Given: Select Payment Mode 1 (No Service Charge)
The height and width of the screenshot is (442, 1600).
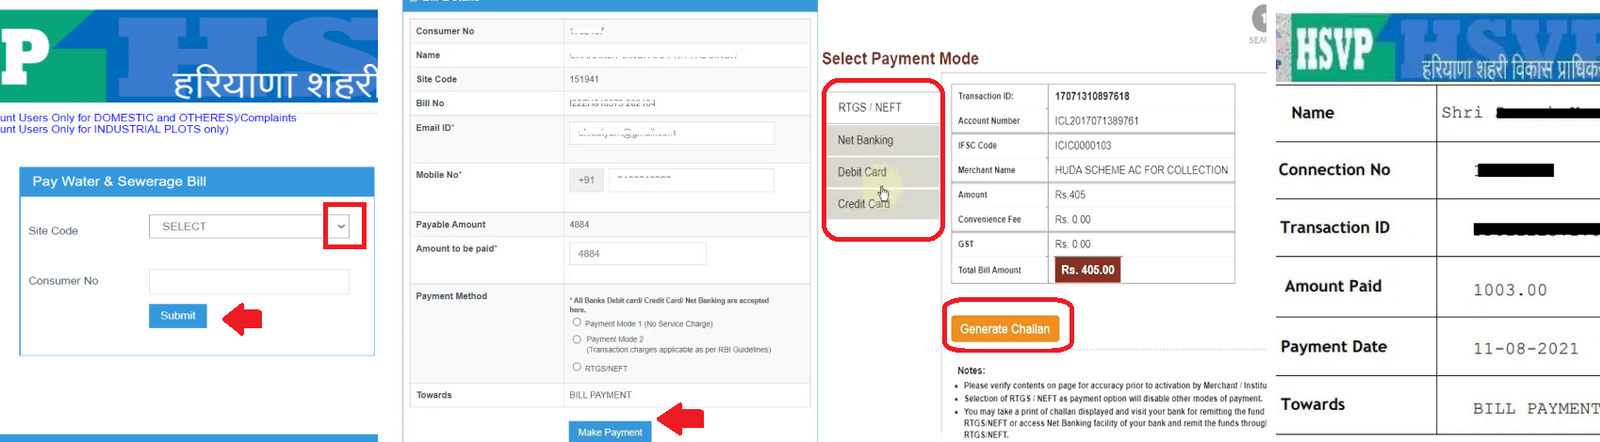Looking at the screenshot, I should (577, 323).
